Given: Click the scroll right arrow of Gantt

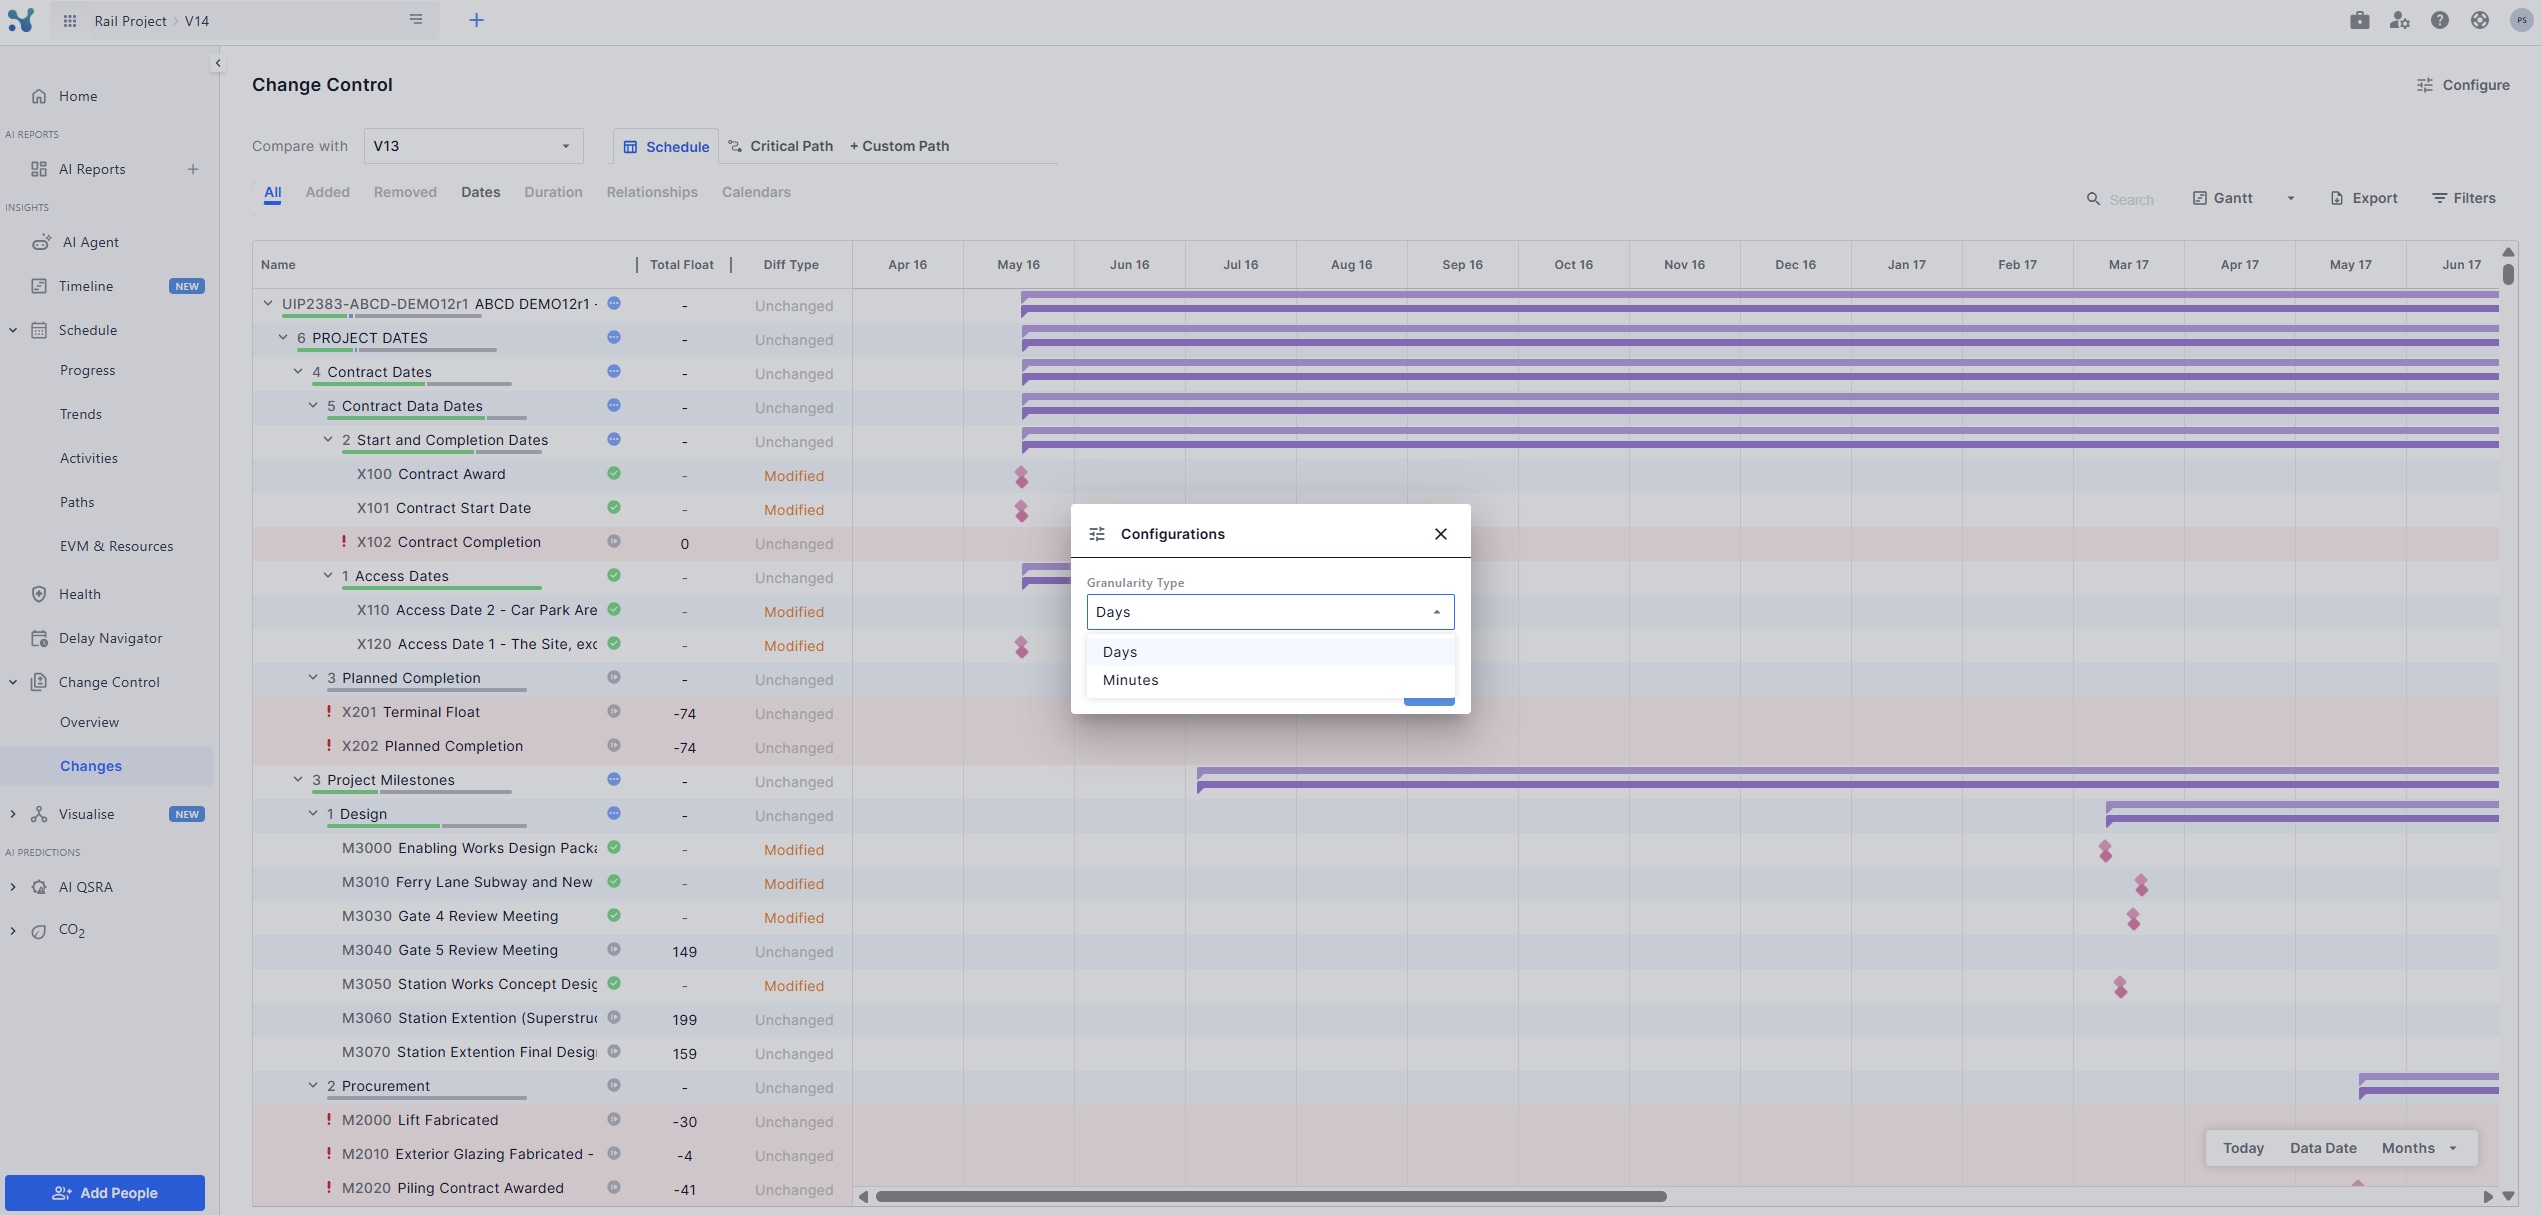Looking at the screenshot, I should pos(2488,1196).
